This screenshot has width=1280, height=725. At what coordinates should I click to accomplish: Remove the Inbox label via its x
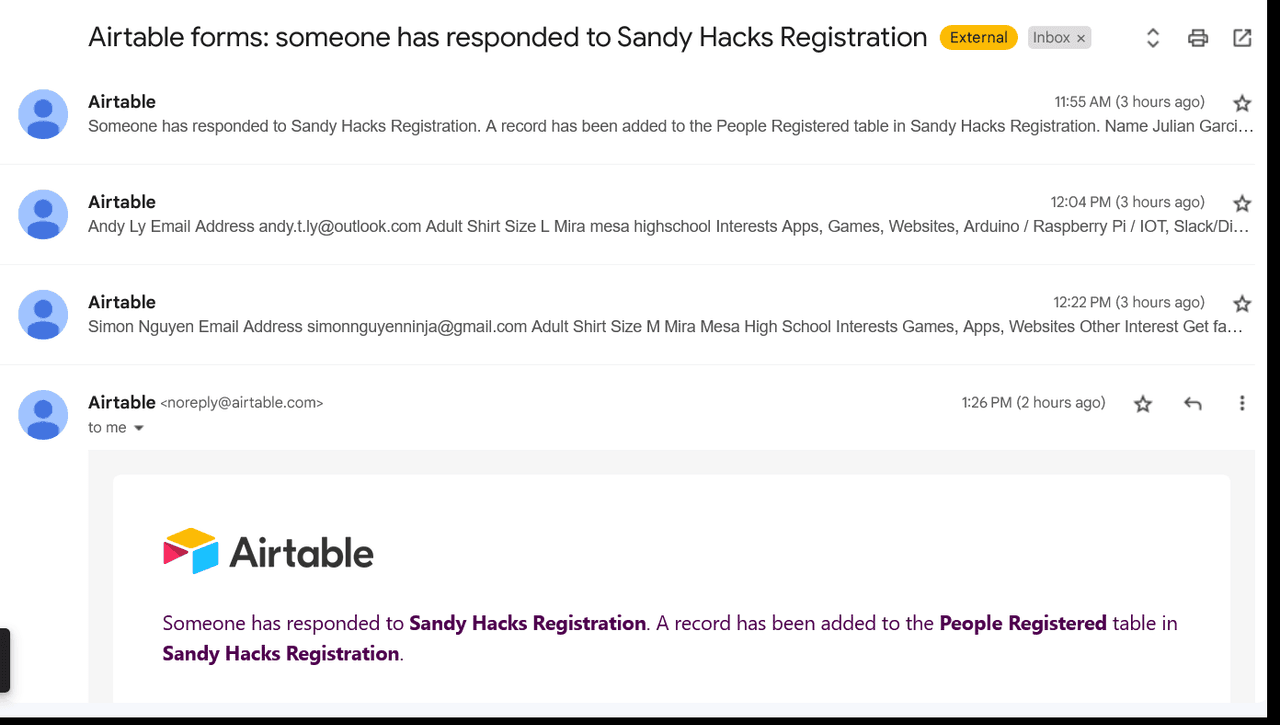pos(1081,38)
